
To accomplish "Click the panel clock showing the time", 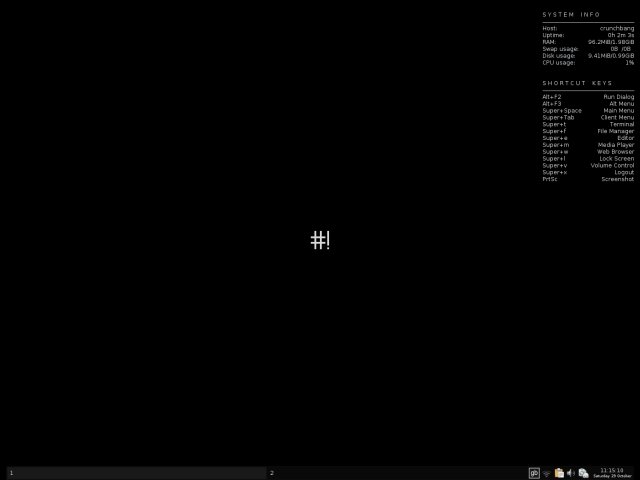I will tap(612, 473).
